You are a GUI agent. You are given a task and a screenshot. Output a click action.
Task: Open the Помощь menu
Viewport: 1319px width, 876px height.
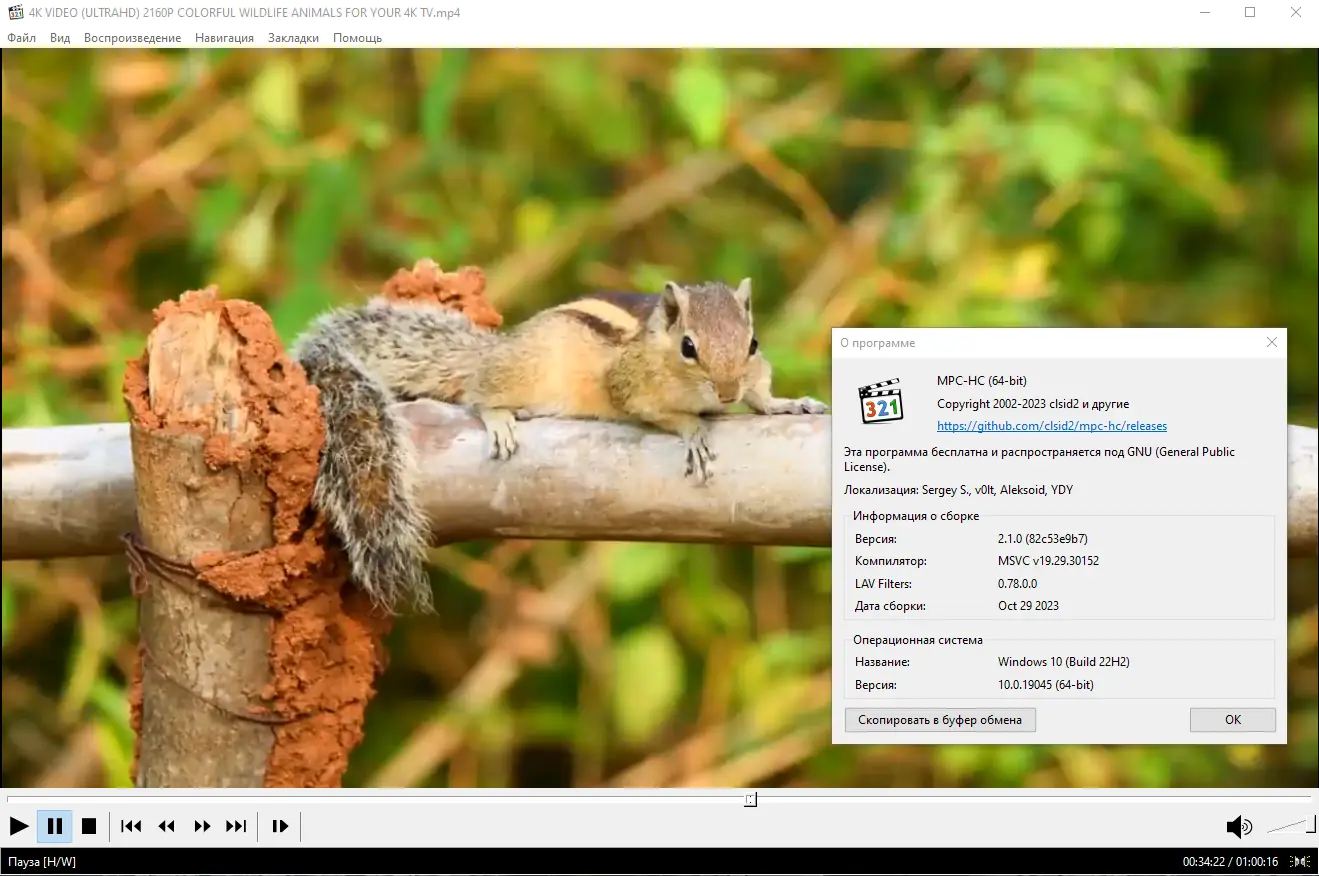358,38
